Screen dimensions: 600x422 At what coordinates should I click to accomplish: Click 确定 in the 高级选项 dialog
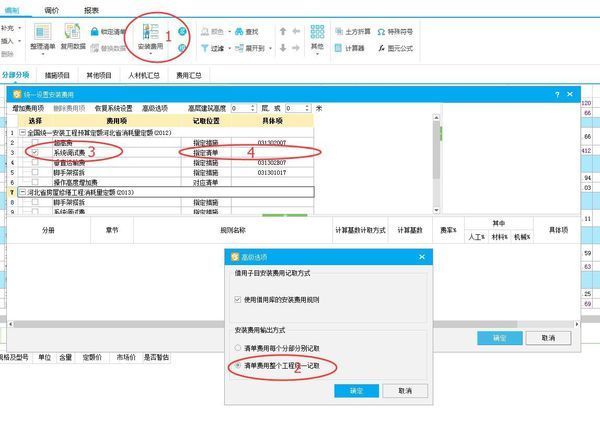click(x=356, y=391)
